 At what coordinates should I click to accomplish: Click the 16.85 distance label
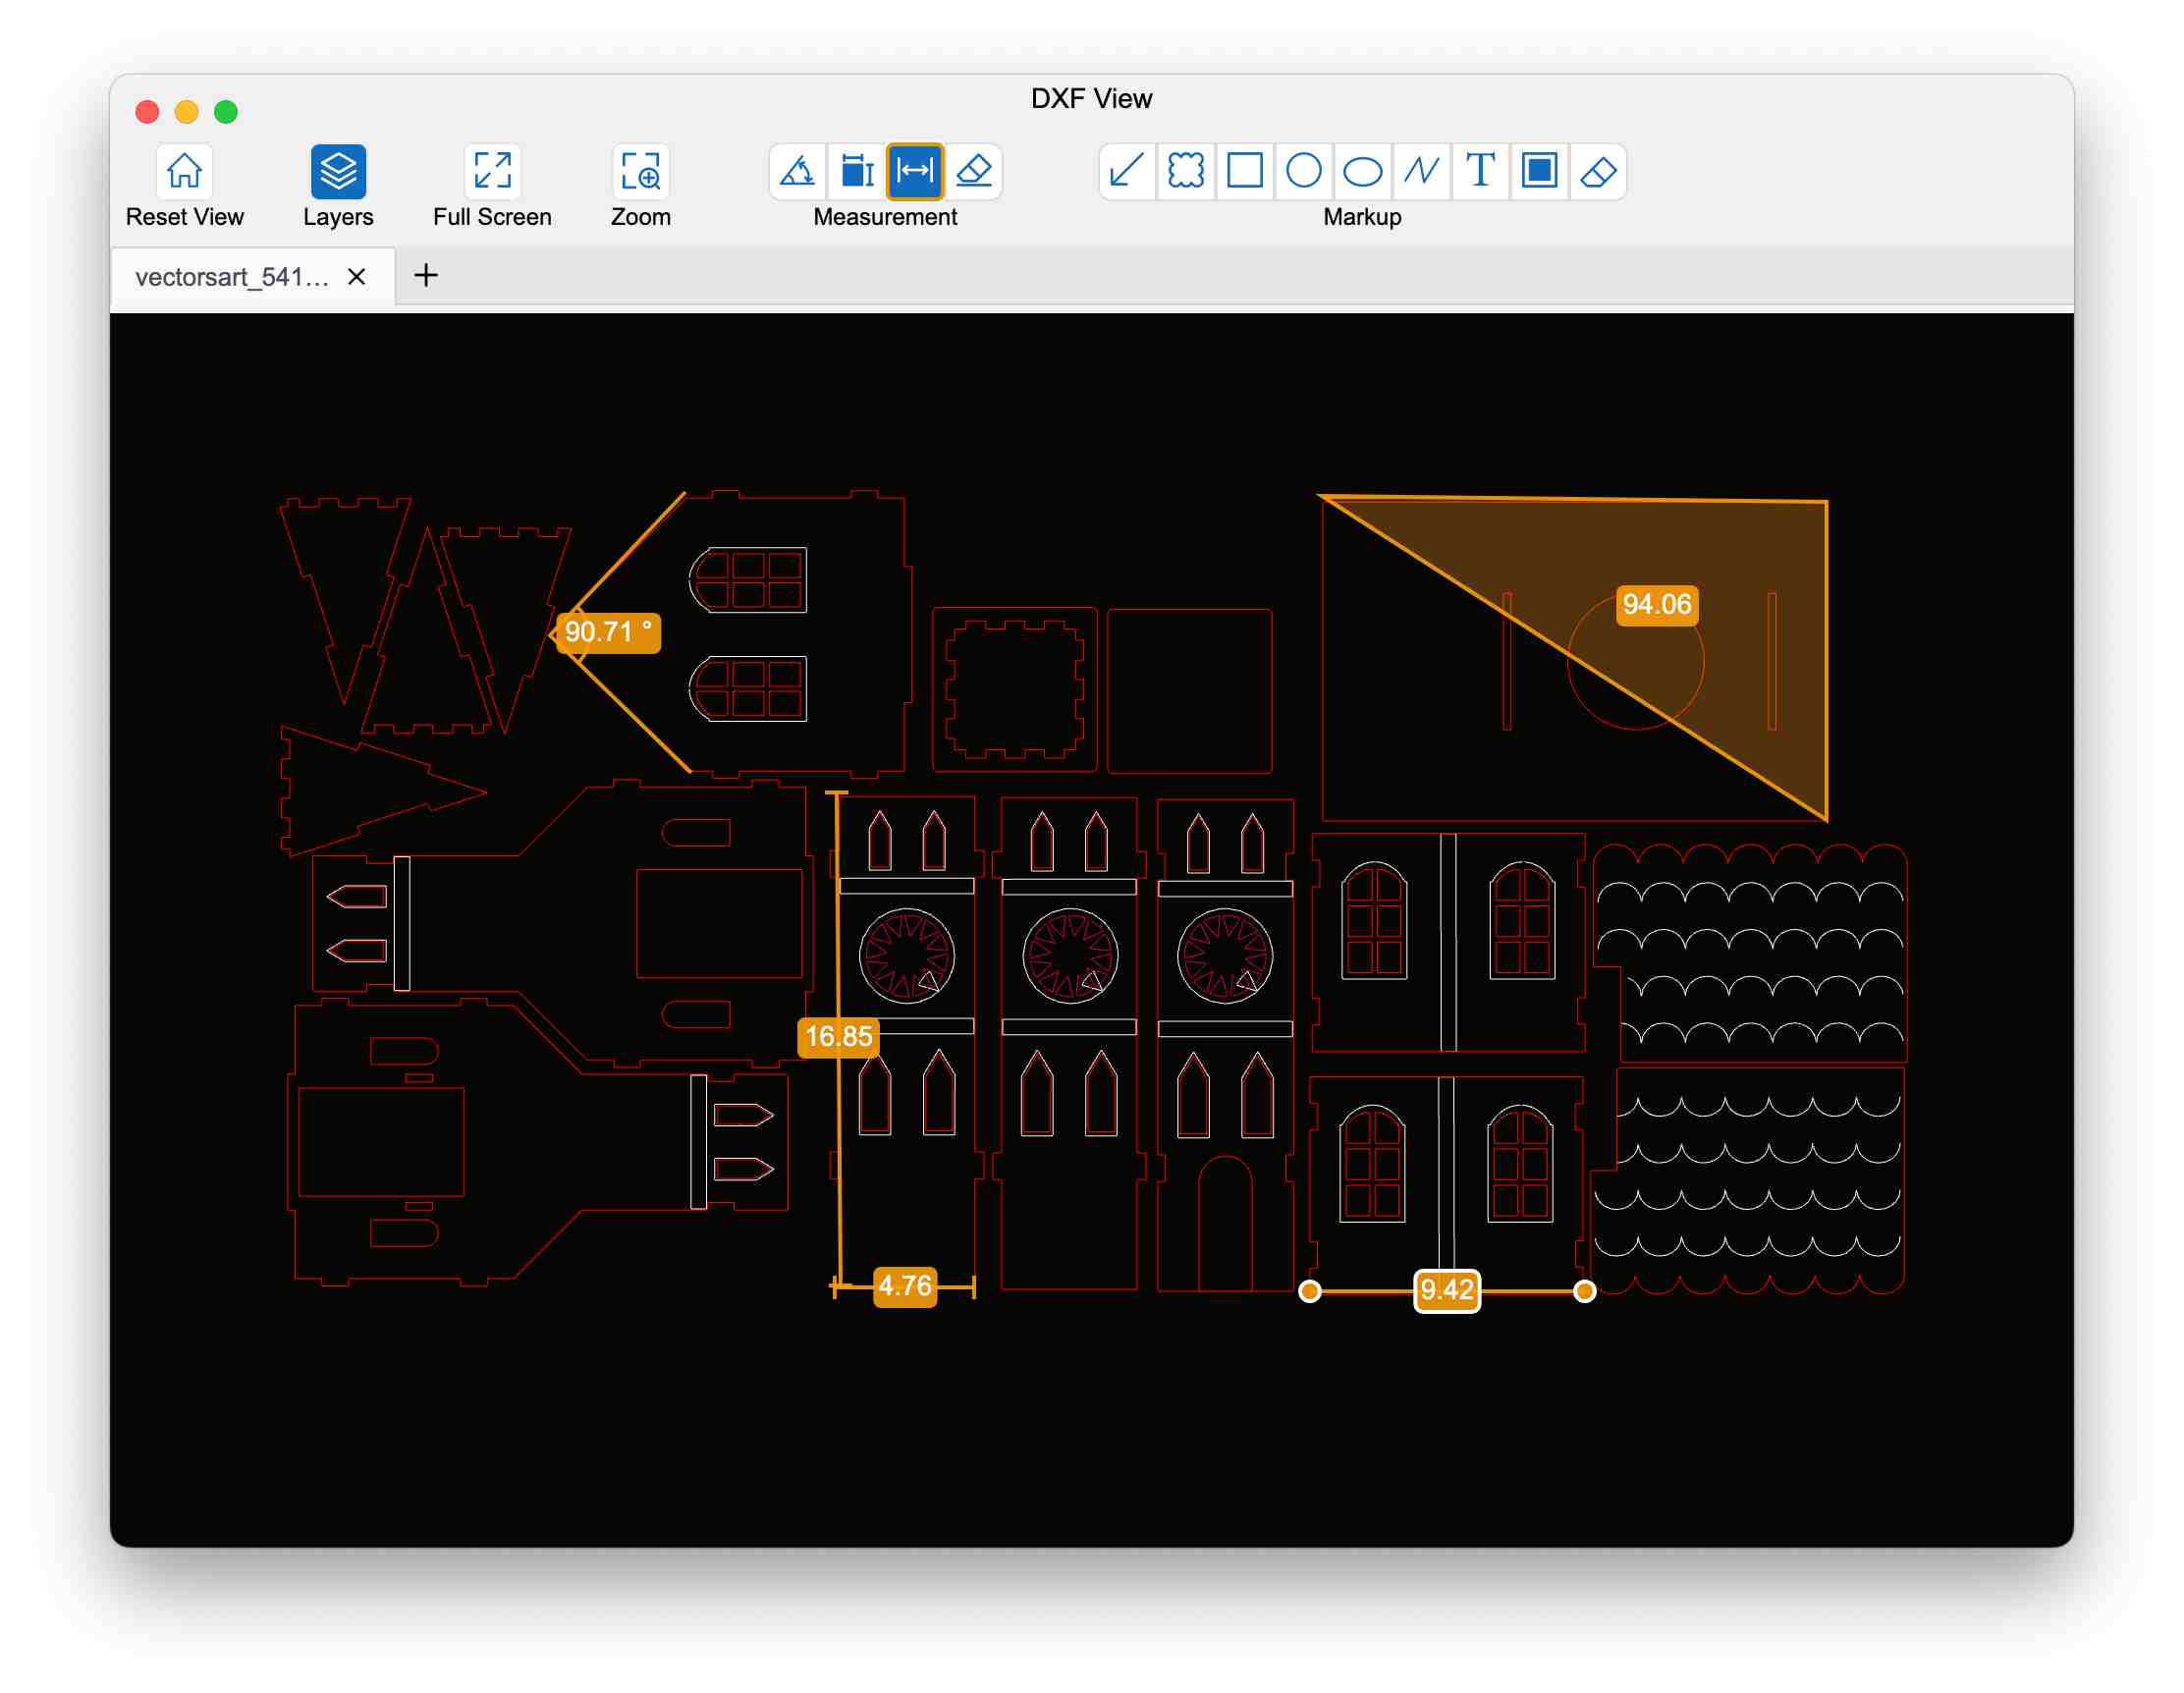click(x=839, y=1037)
